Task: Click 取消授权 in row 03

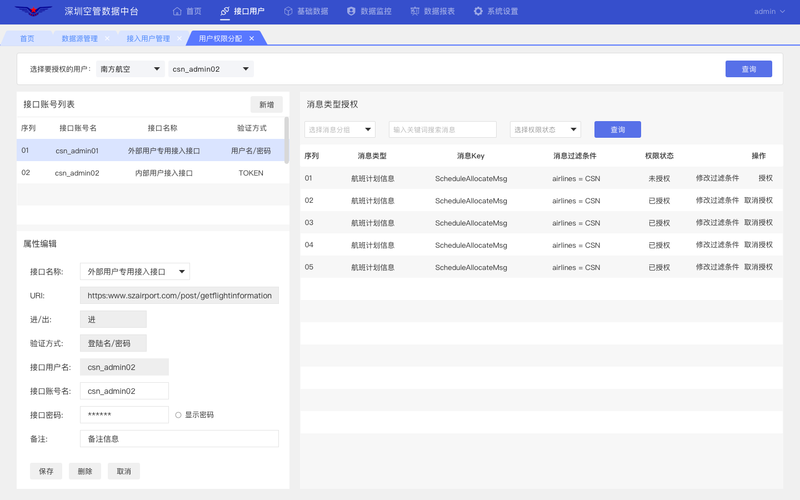Action: (758, 222)
